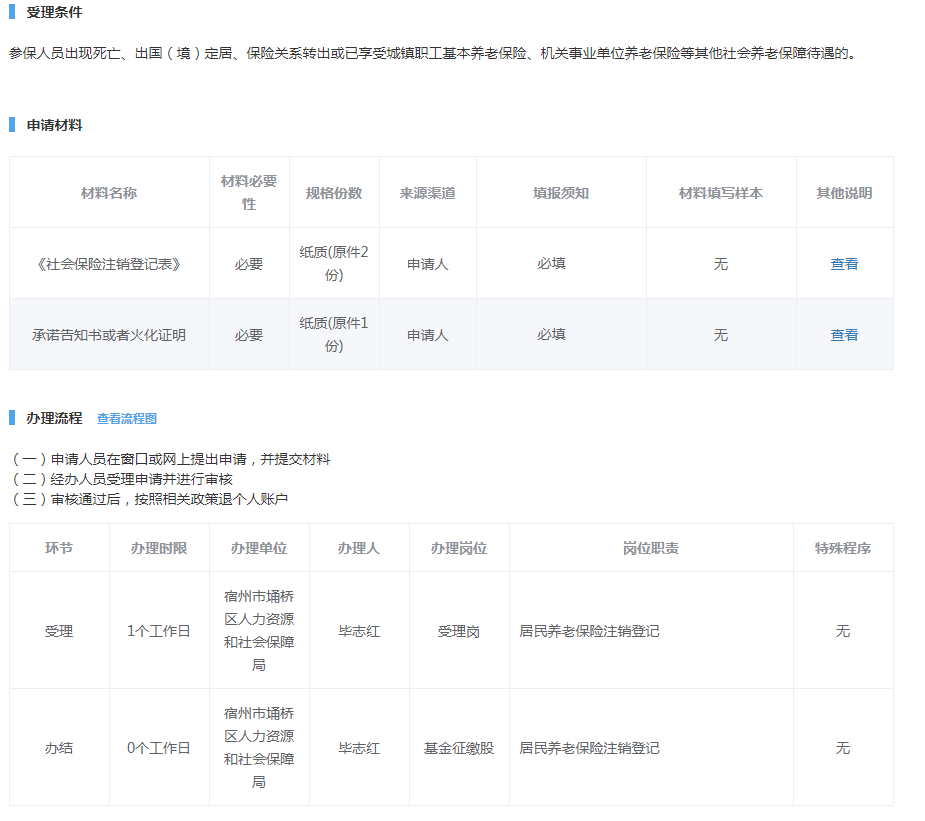Screen dimensions: 925x821
Task: Click the 其他说明 column header
Action: [844, 193]
